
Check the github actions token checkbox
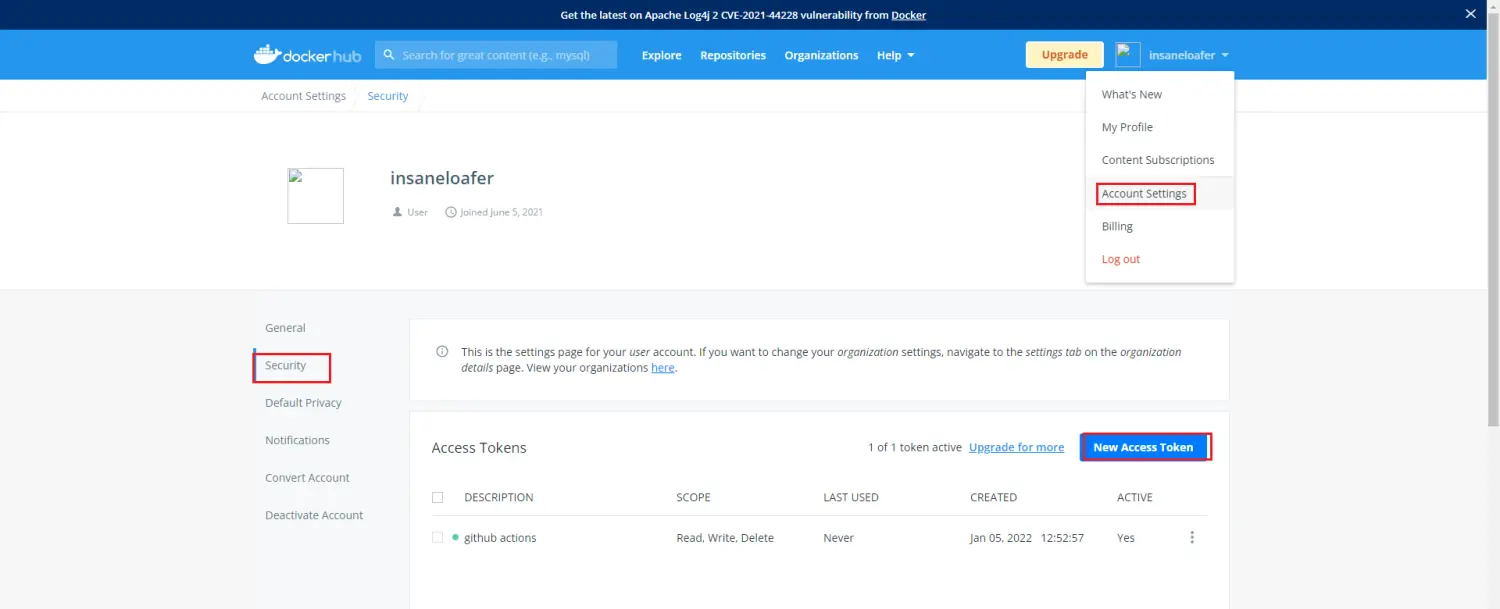(x=437, y=537)
